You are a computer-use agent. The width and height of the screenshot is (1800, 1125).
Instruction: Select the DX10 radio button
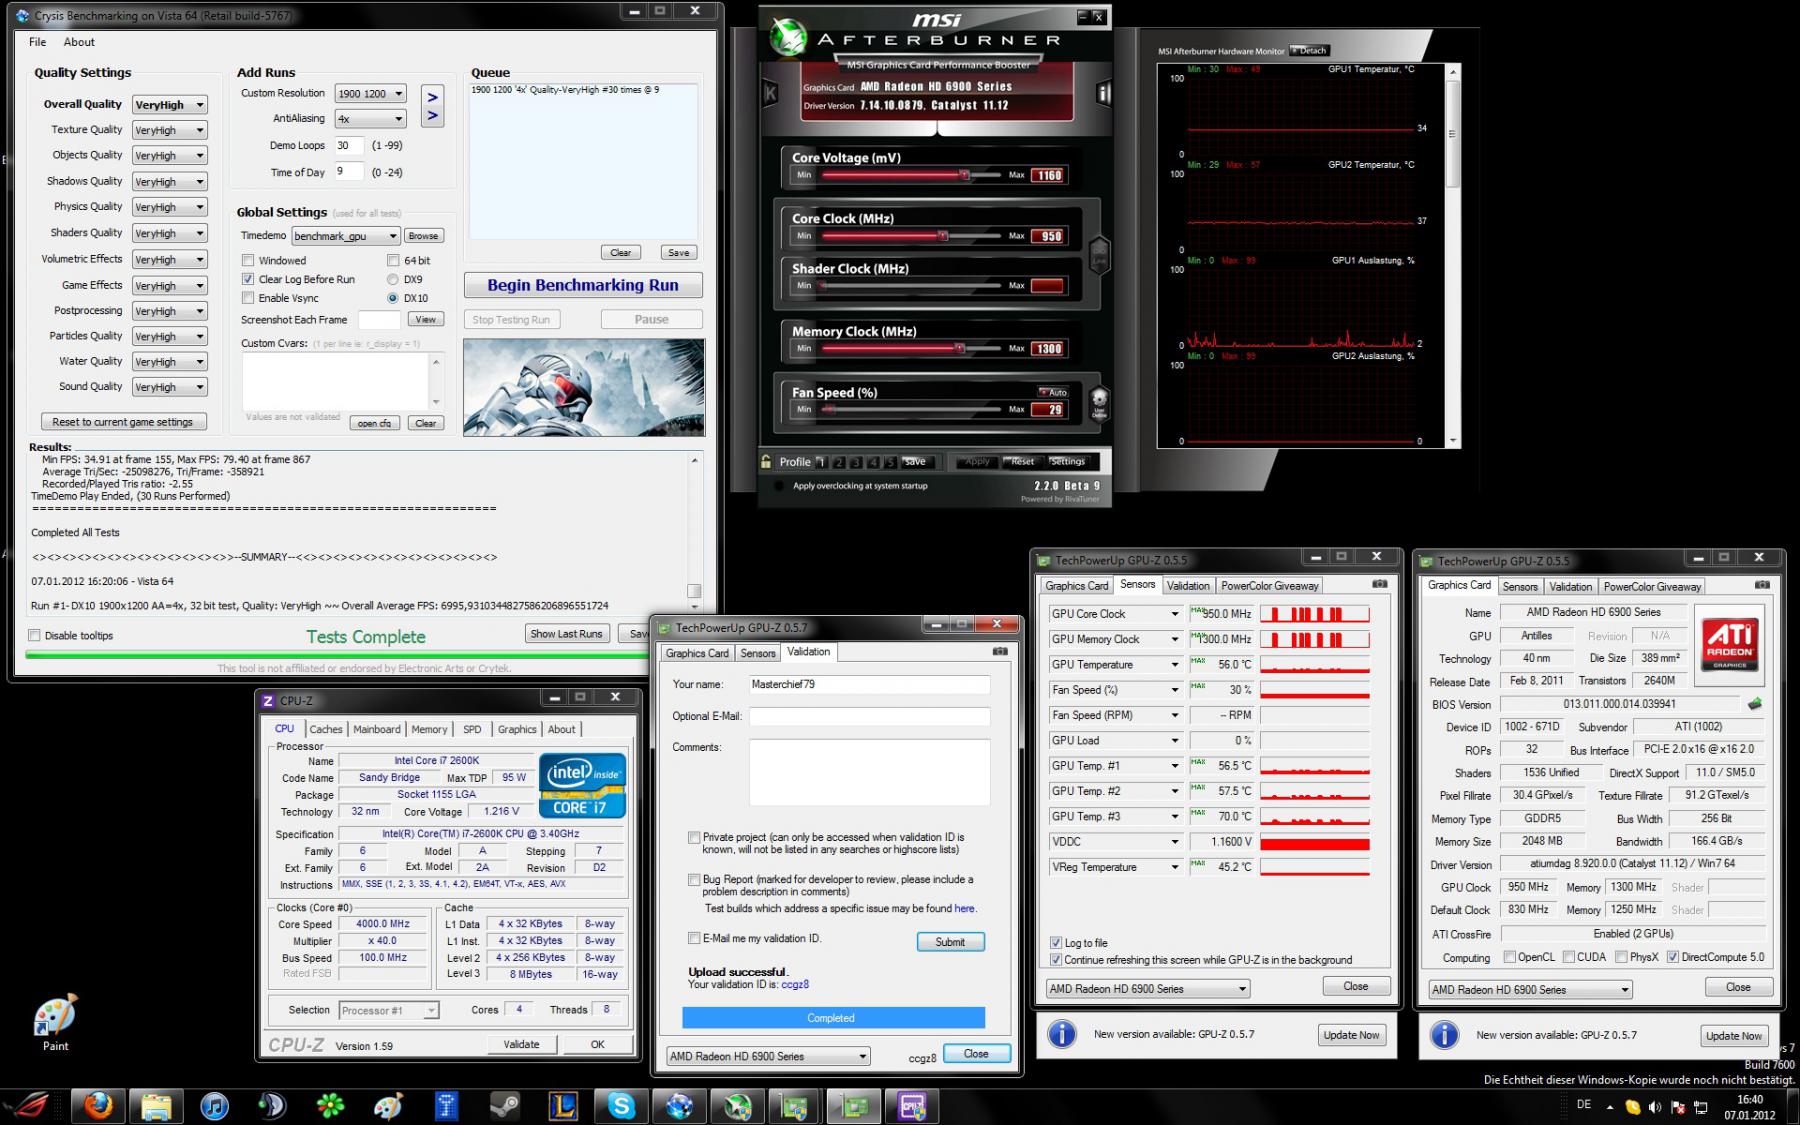pos(393,298)
